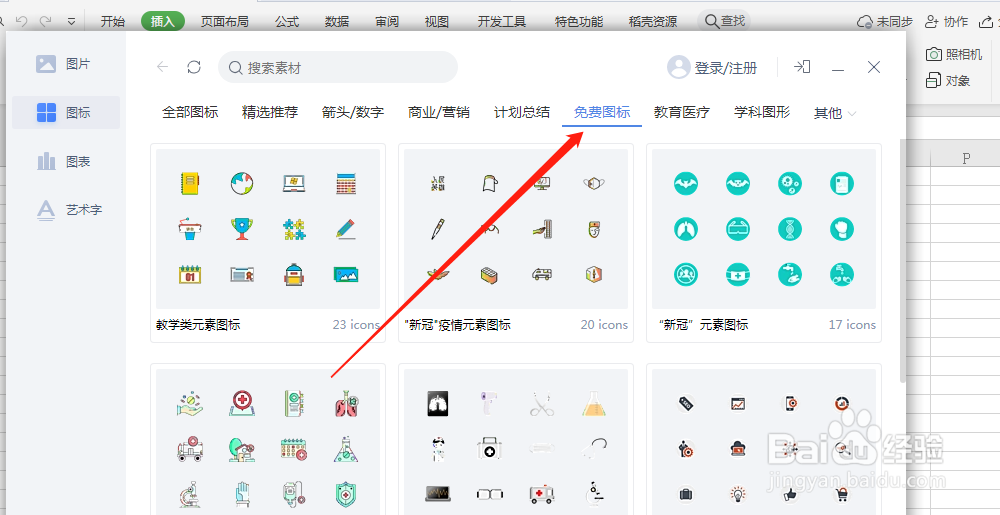Click the 协作 collaboration button
1000x515 pixels.
click(x=946, y=22)
